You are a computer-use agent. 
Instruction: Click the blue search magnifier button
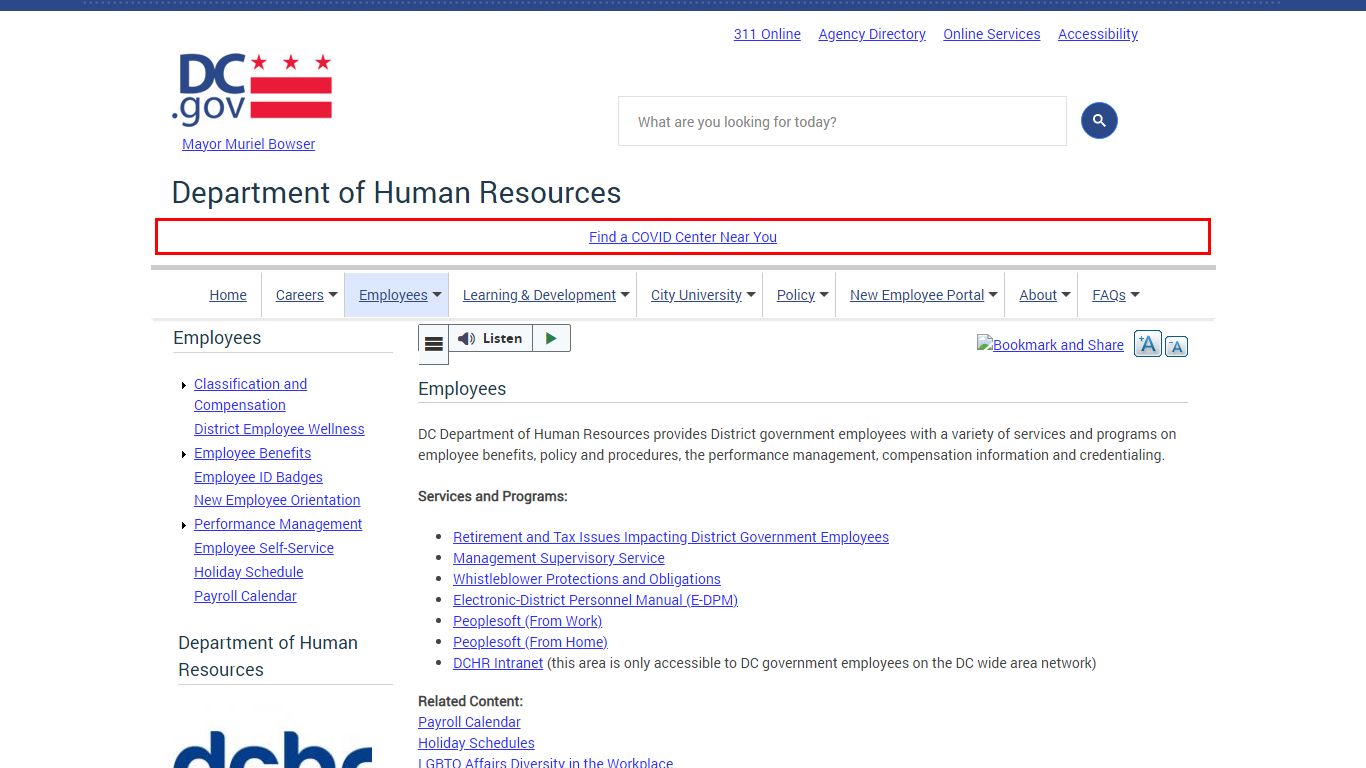1099,121
